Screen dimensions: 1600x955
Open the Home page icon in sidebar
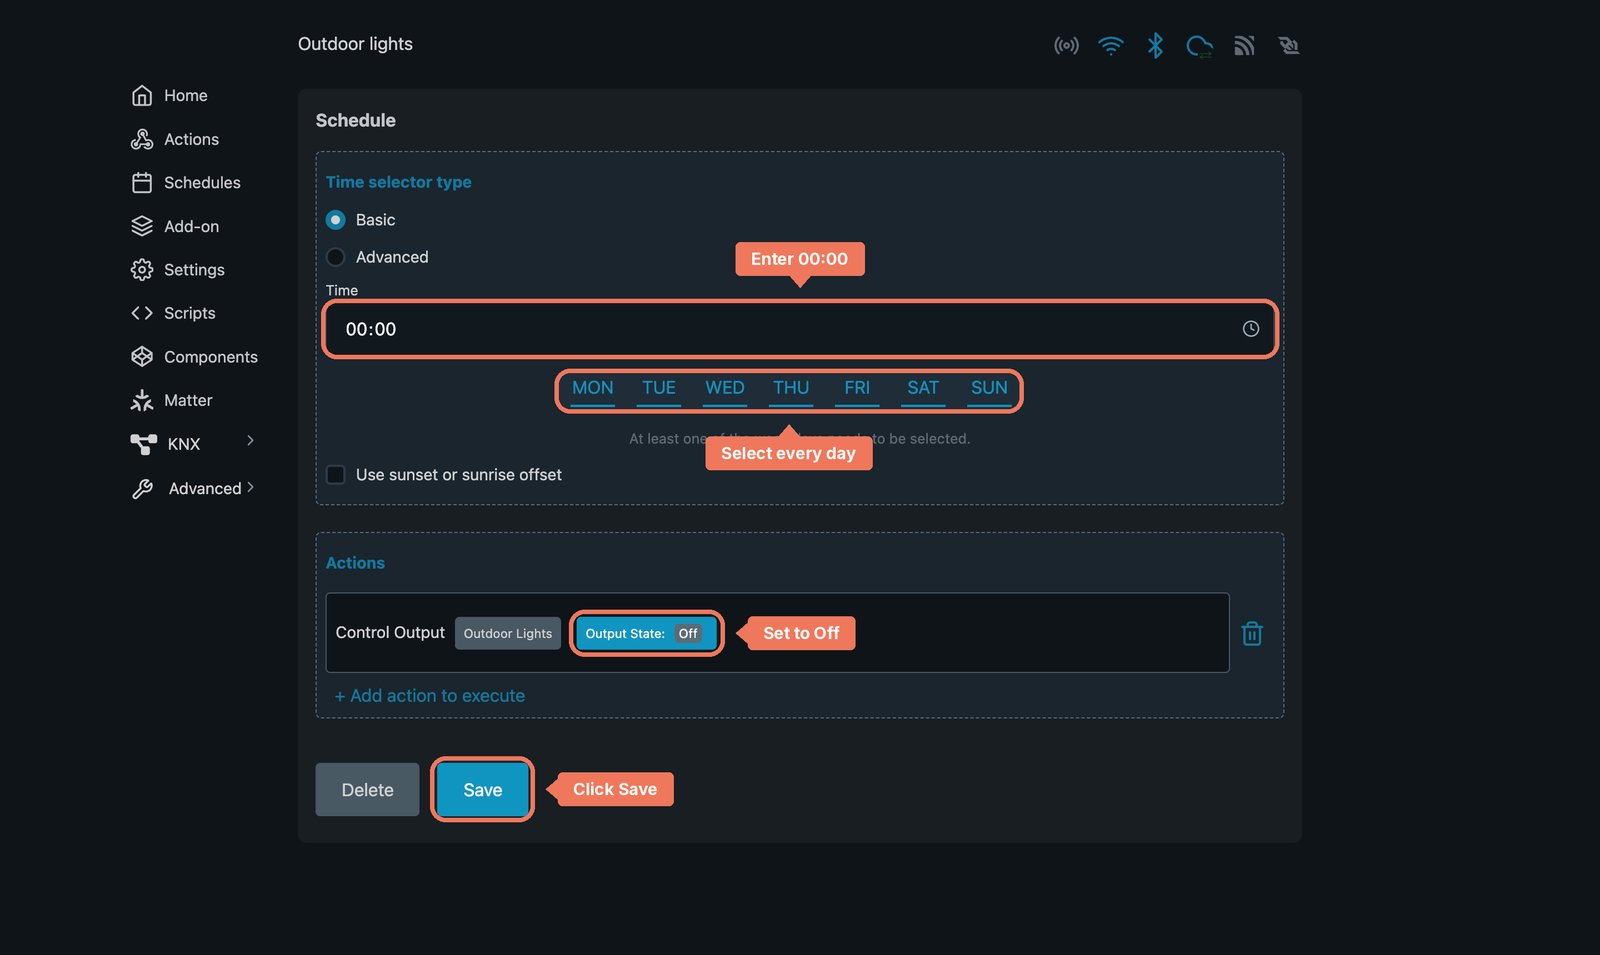click(142, 96)
